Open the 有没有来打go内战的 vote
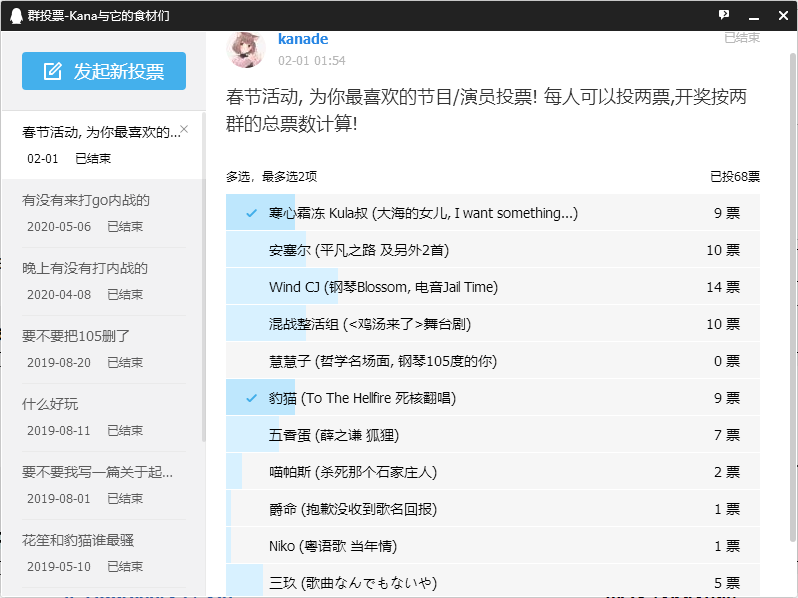The width and height of the screenshot is (798, 598). coord(86,200)
